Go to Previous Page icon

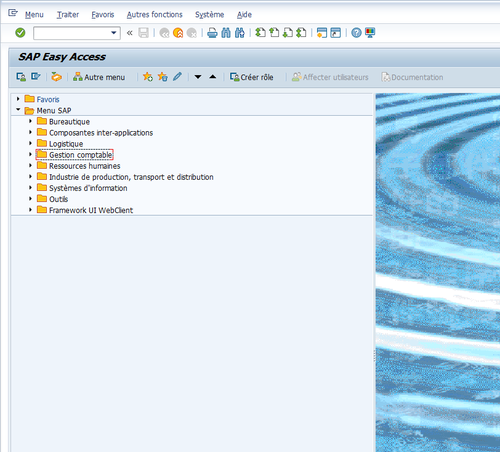click(x=274, y=33)
